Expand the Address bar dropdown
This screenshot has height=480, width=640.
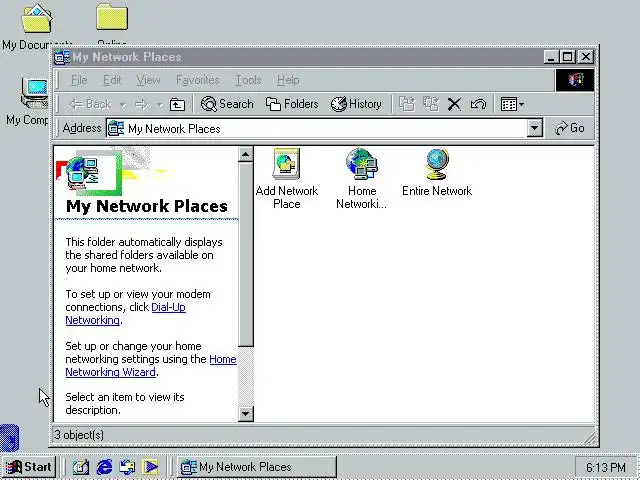point(534,128)
